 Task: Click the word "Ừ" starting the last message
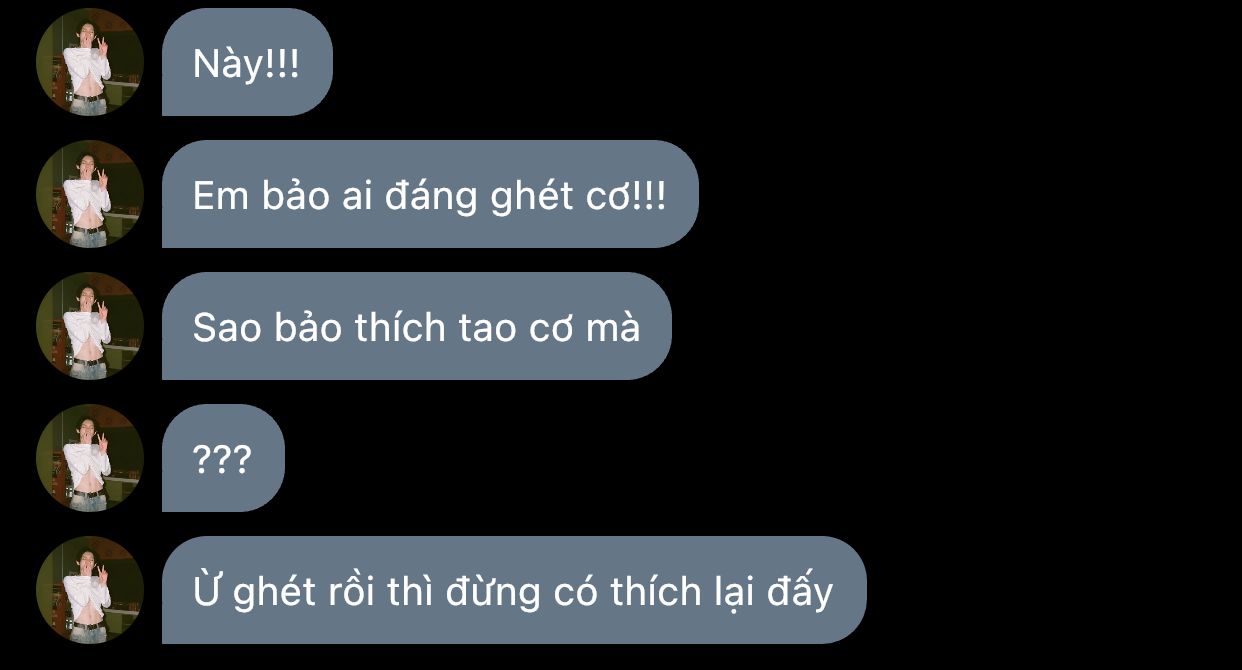207,591
